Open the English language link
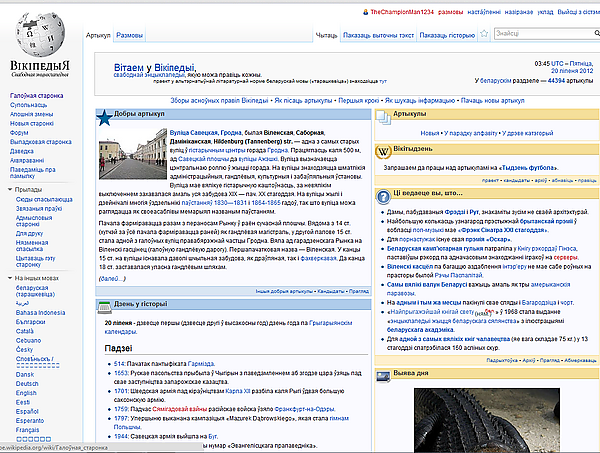600x453 pixels. point(26,393)
